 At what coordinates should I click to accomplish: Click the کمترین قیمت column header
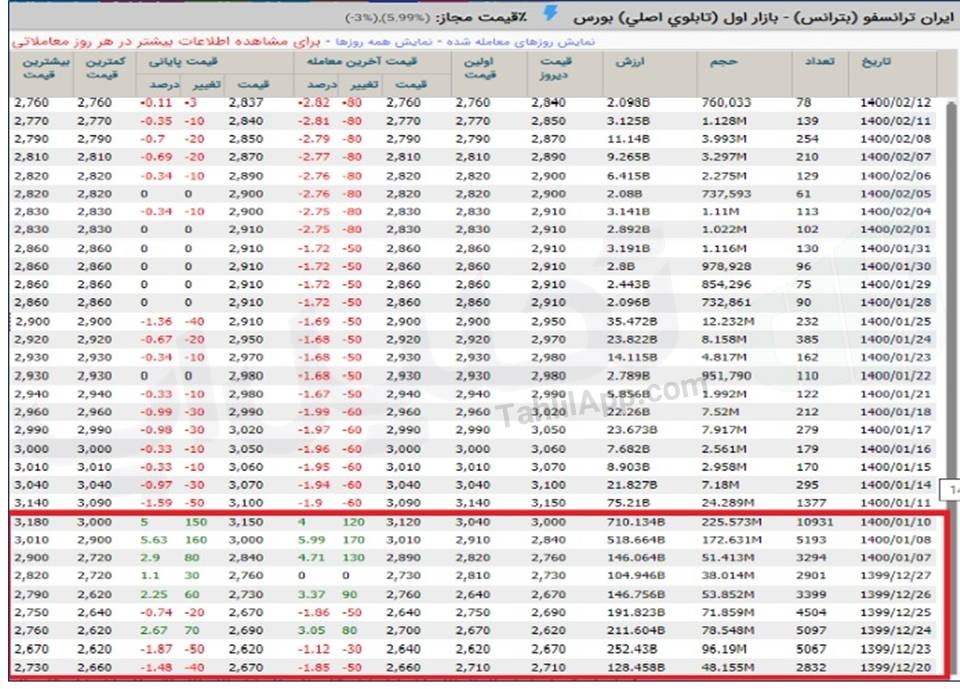104,68
